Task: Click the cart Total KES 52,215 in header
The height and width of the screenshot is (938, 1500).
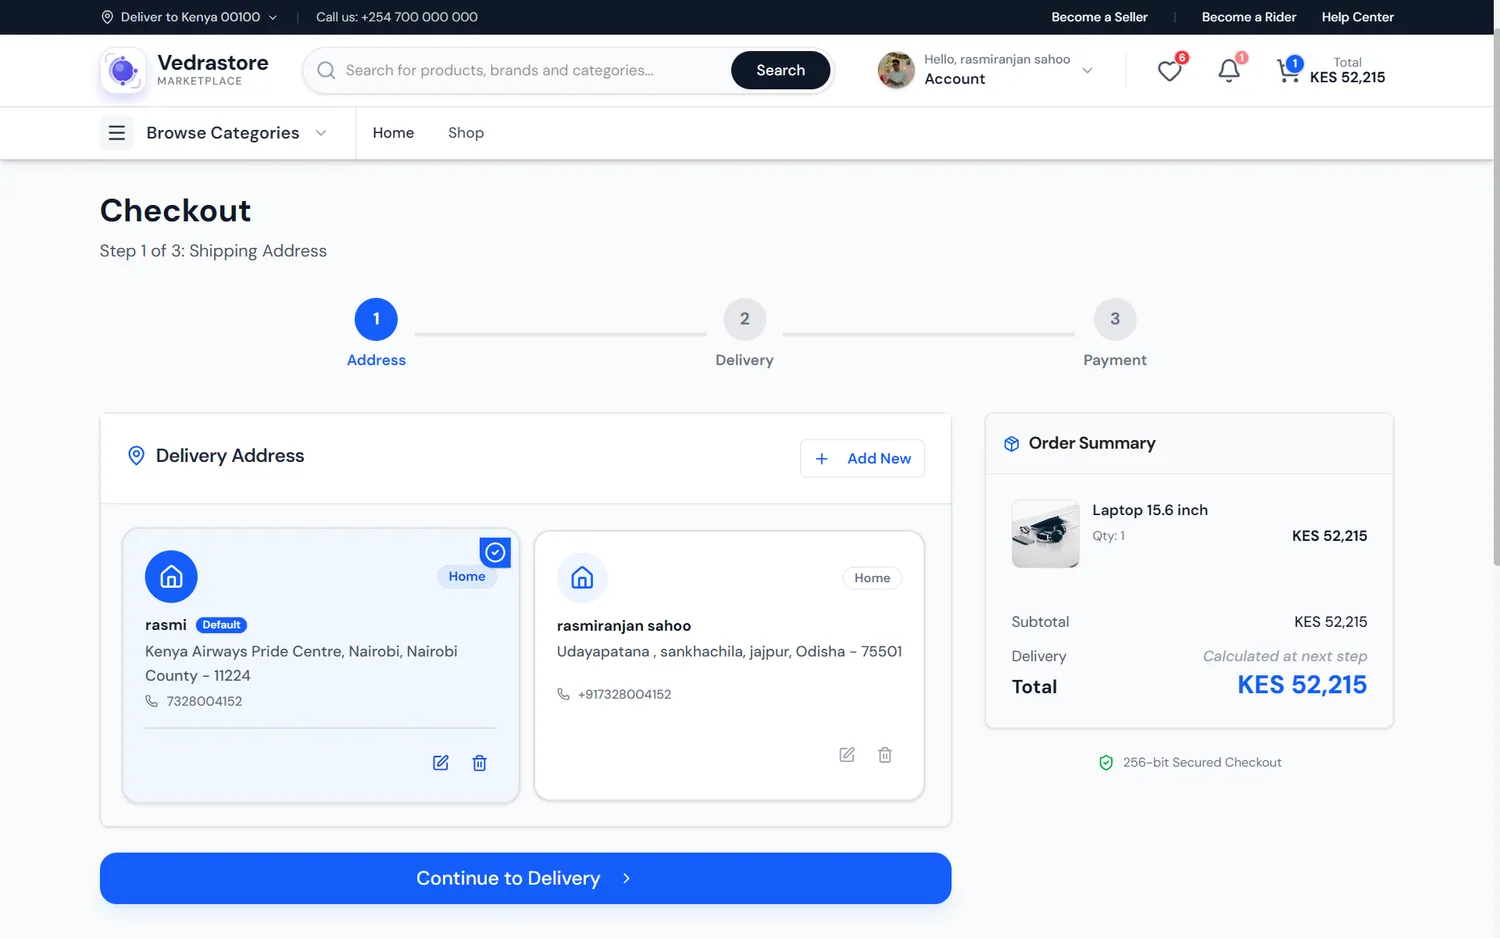Action: tap(1347, 70)
